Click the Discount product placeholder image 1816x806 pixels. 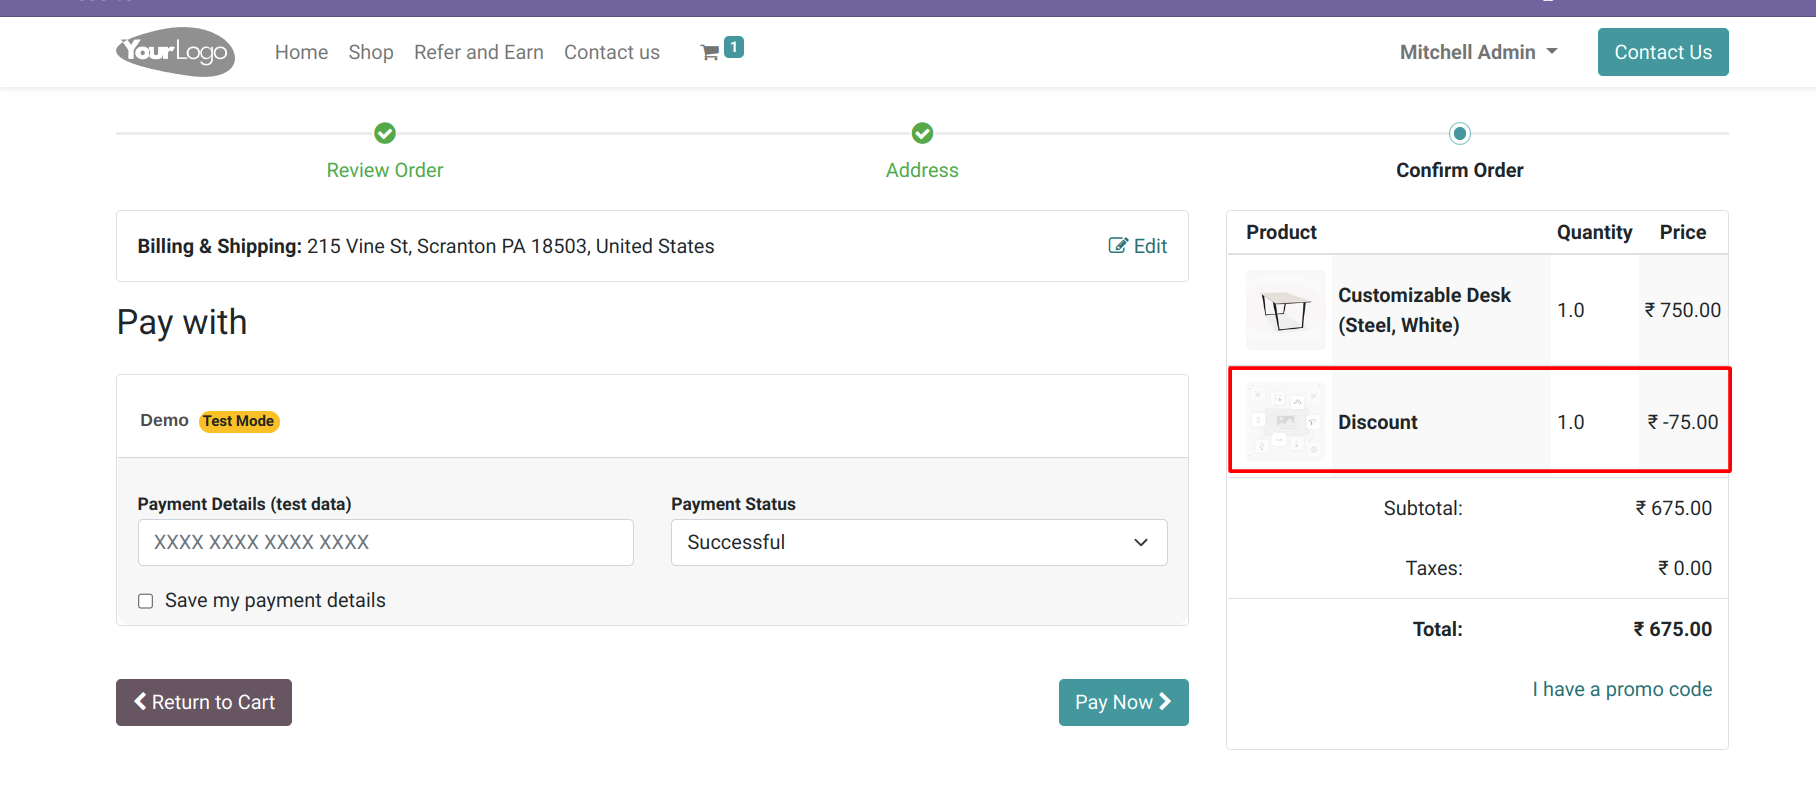pos(1286,422)
